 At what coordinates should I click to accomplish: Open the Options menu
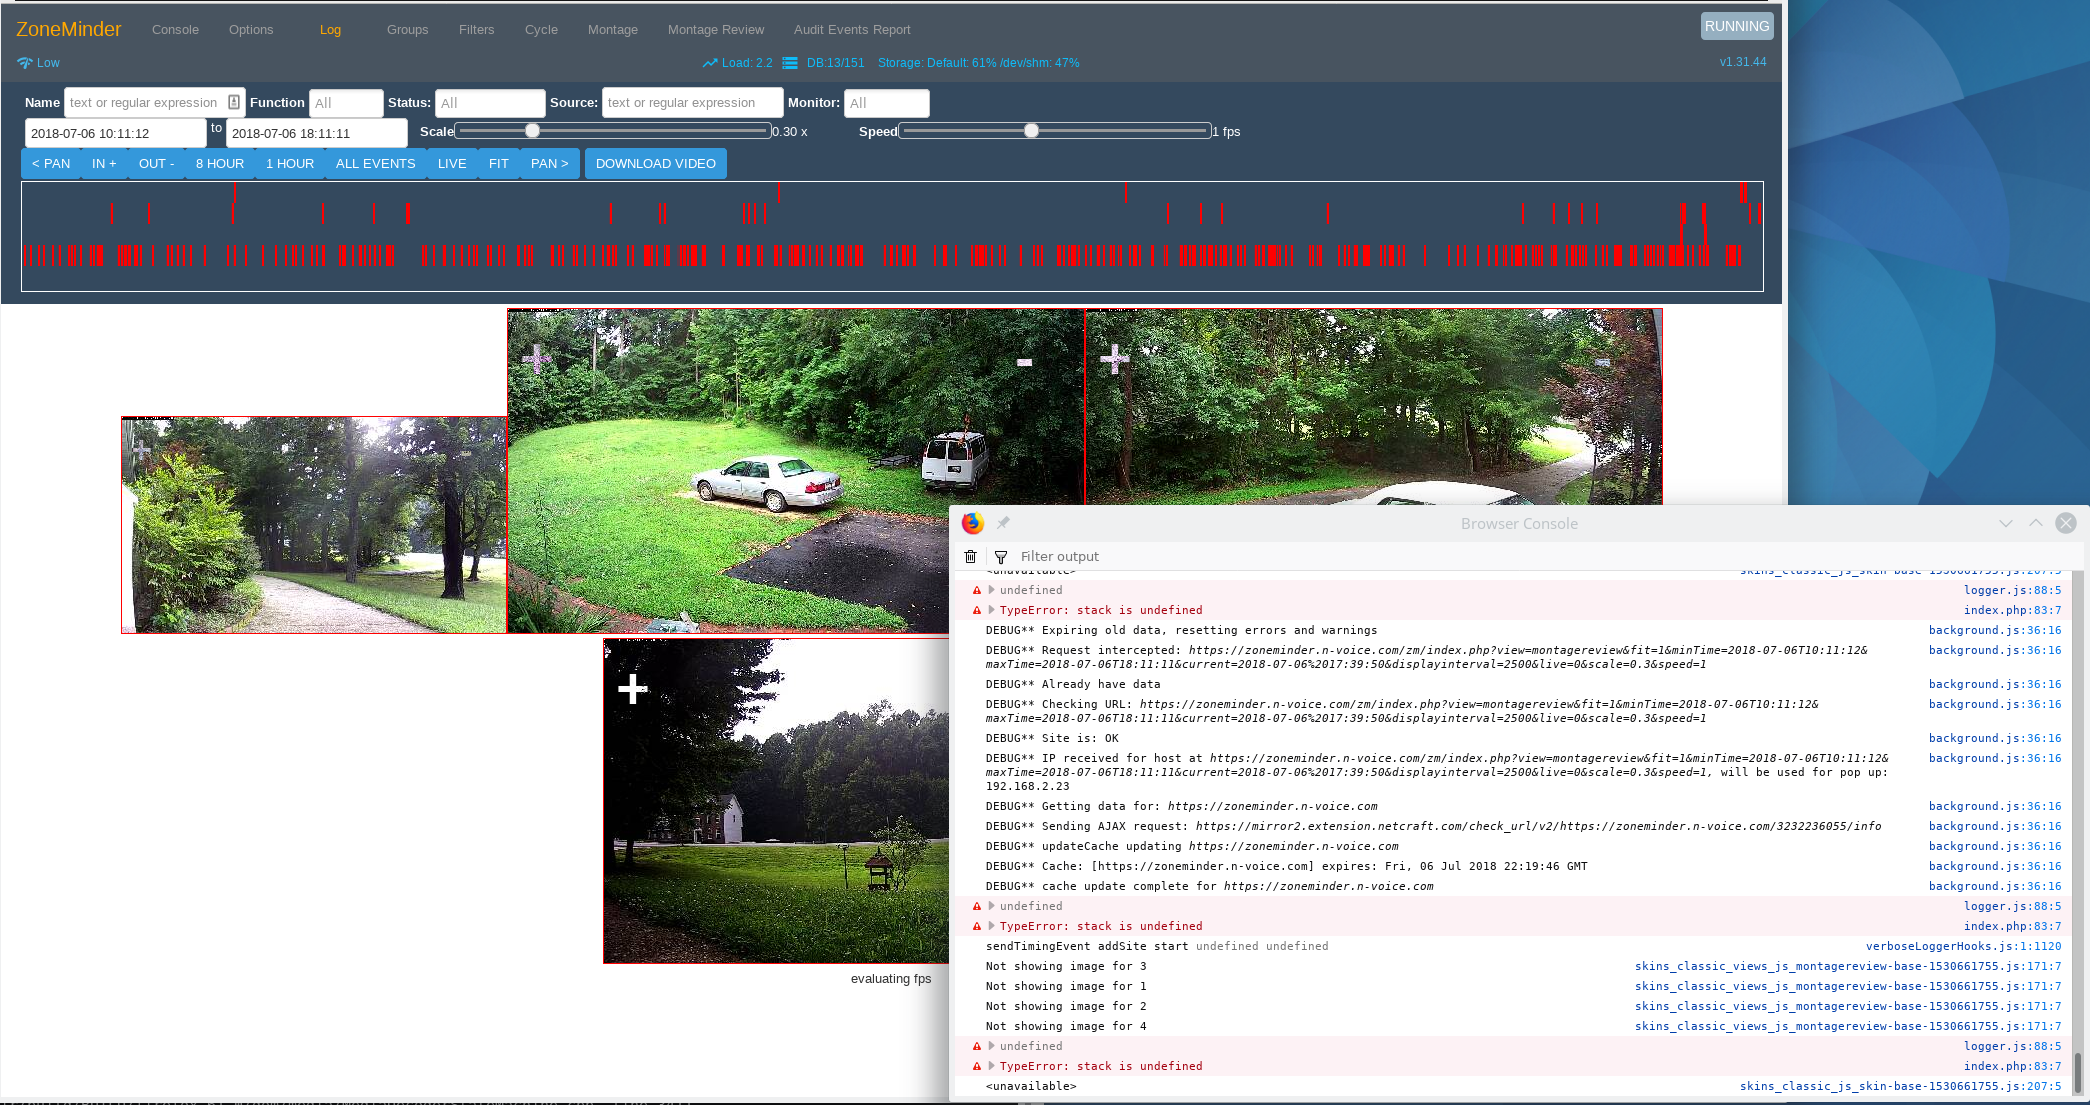click(250, 29)
